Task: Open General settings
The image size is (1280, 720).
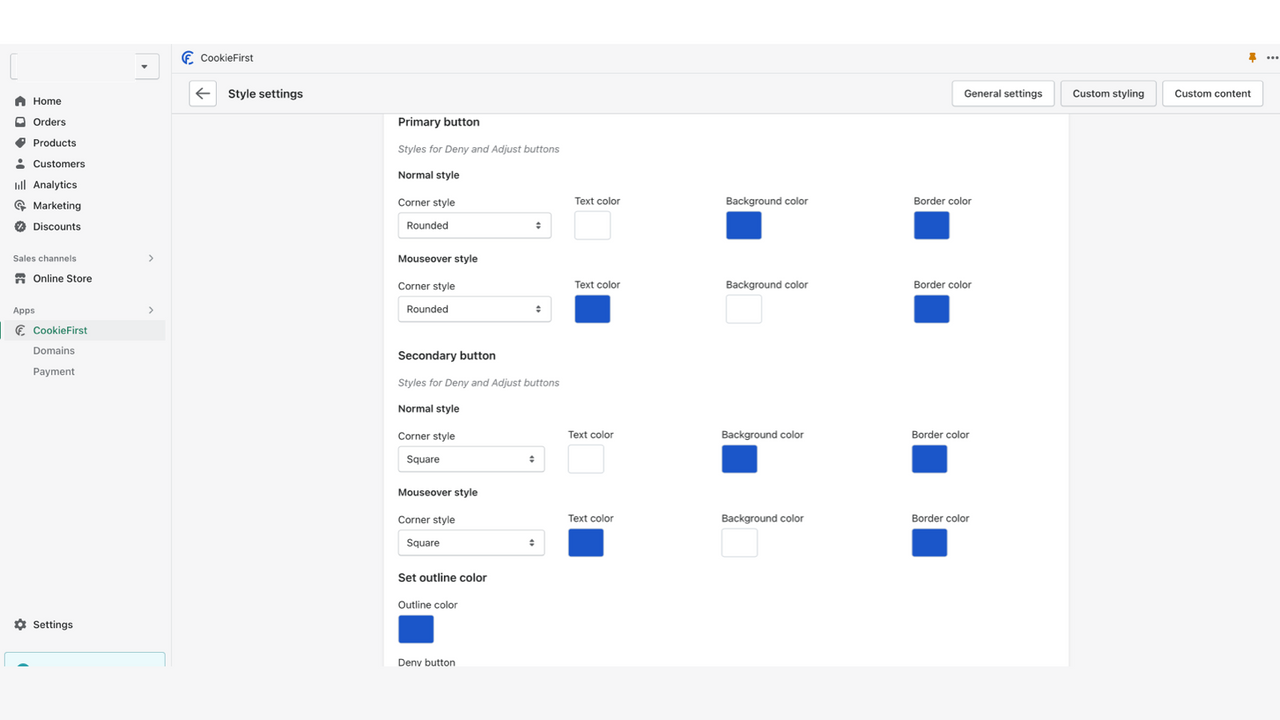Action: (1002, 93)
